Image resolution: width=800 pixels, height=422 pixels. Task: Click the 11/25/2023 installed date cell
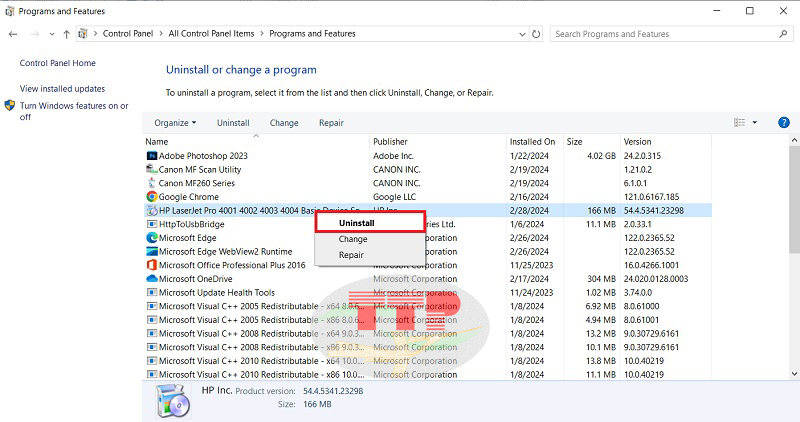531,265
